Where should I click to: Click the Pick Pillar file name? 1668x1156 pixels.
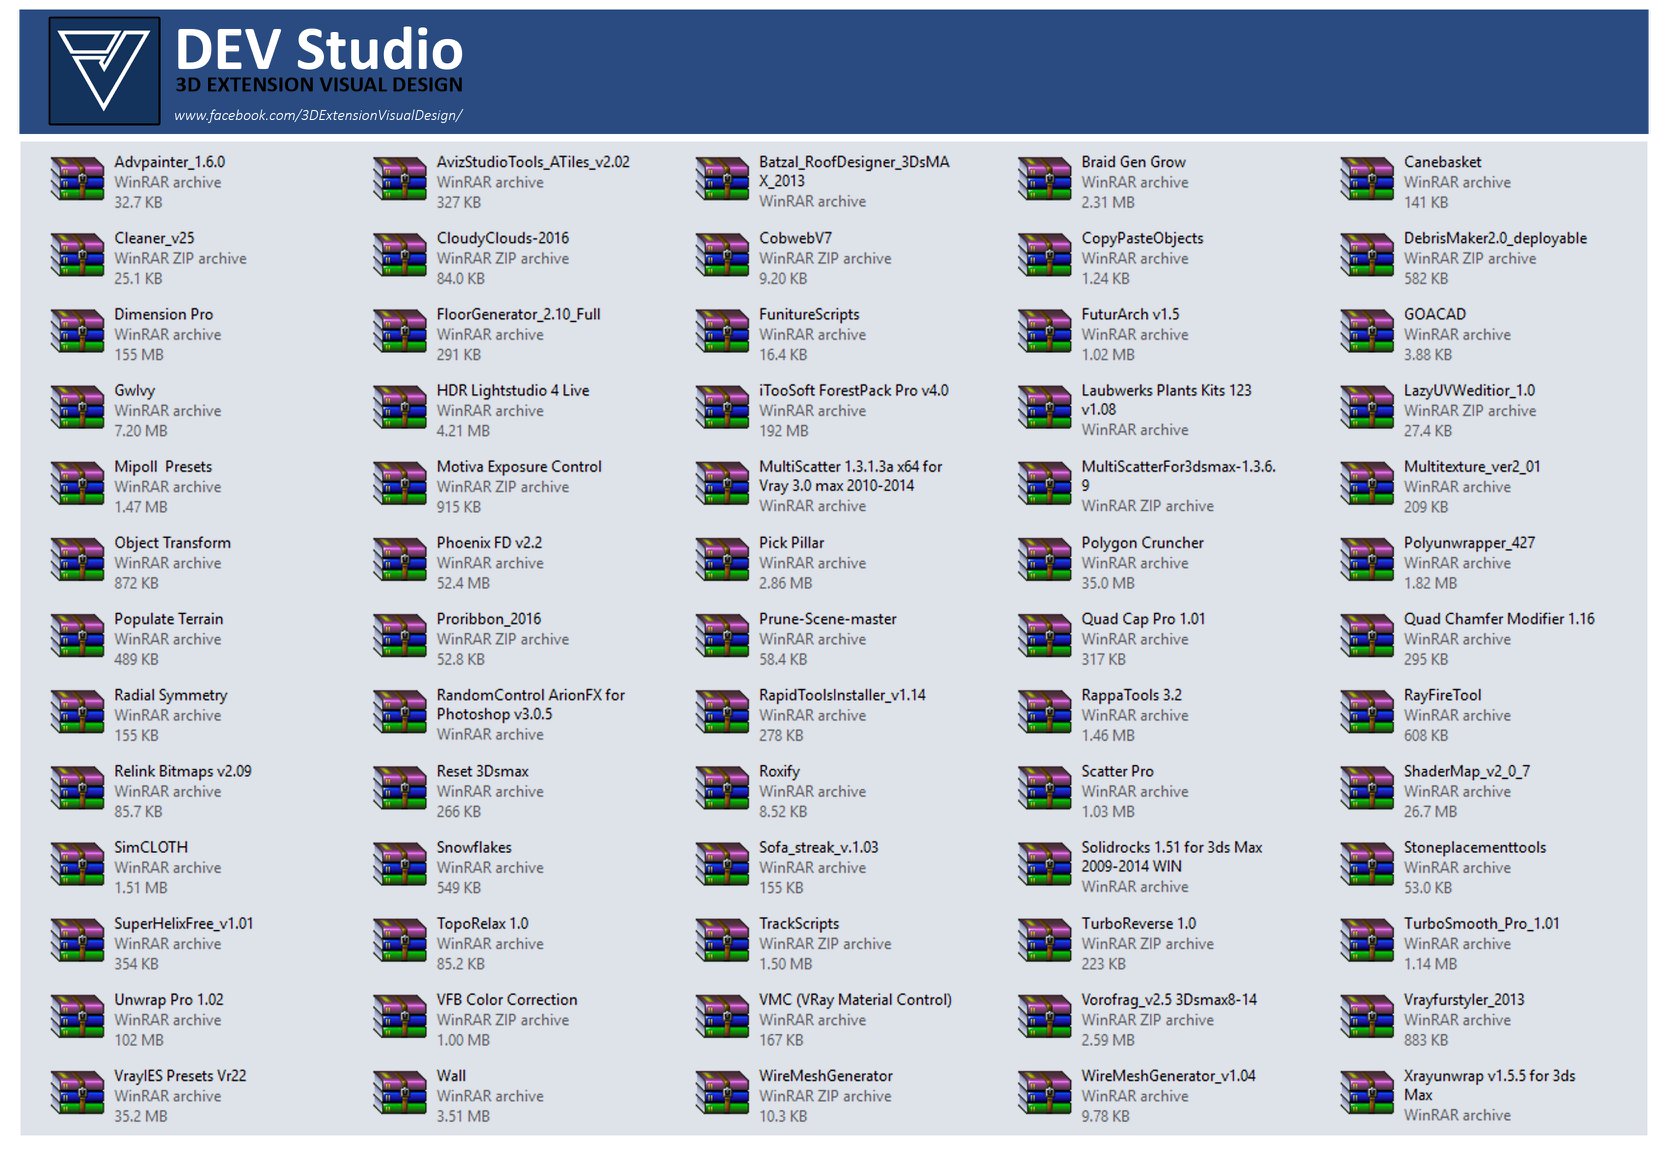point(791,543)
